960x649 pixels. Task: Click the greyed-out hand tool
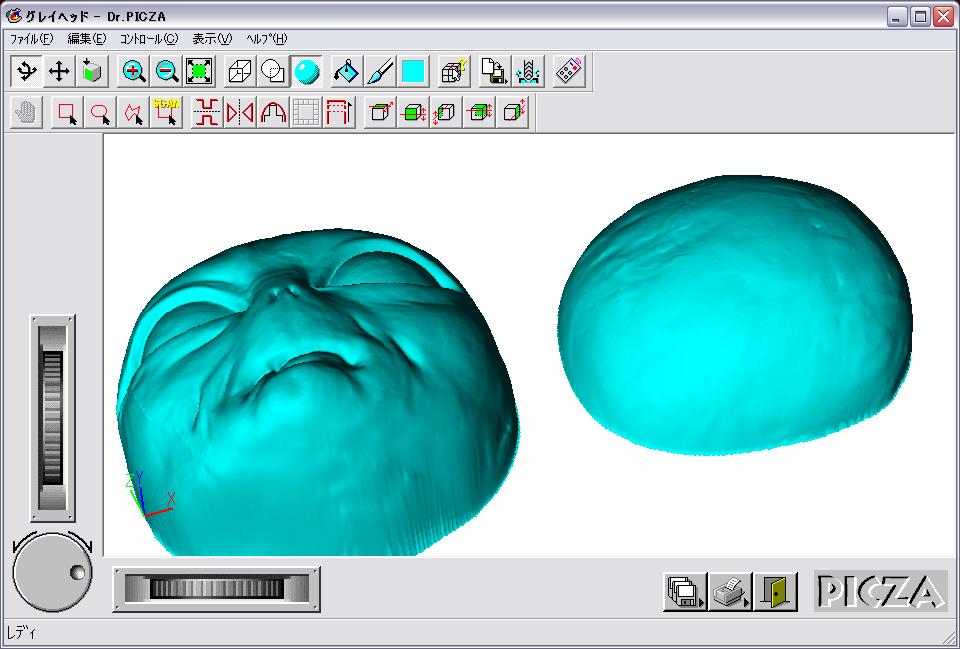(x=26, y=113)
